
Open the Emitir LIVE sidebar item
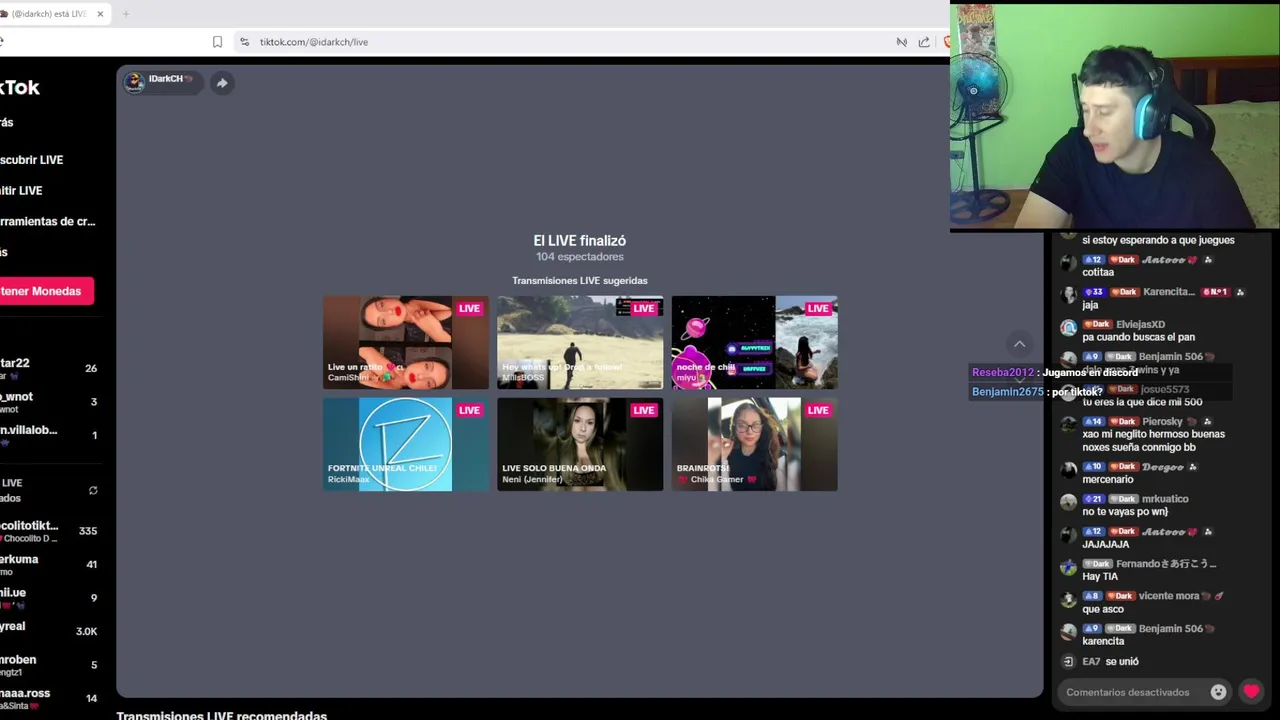[21, 191]
